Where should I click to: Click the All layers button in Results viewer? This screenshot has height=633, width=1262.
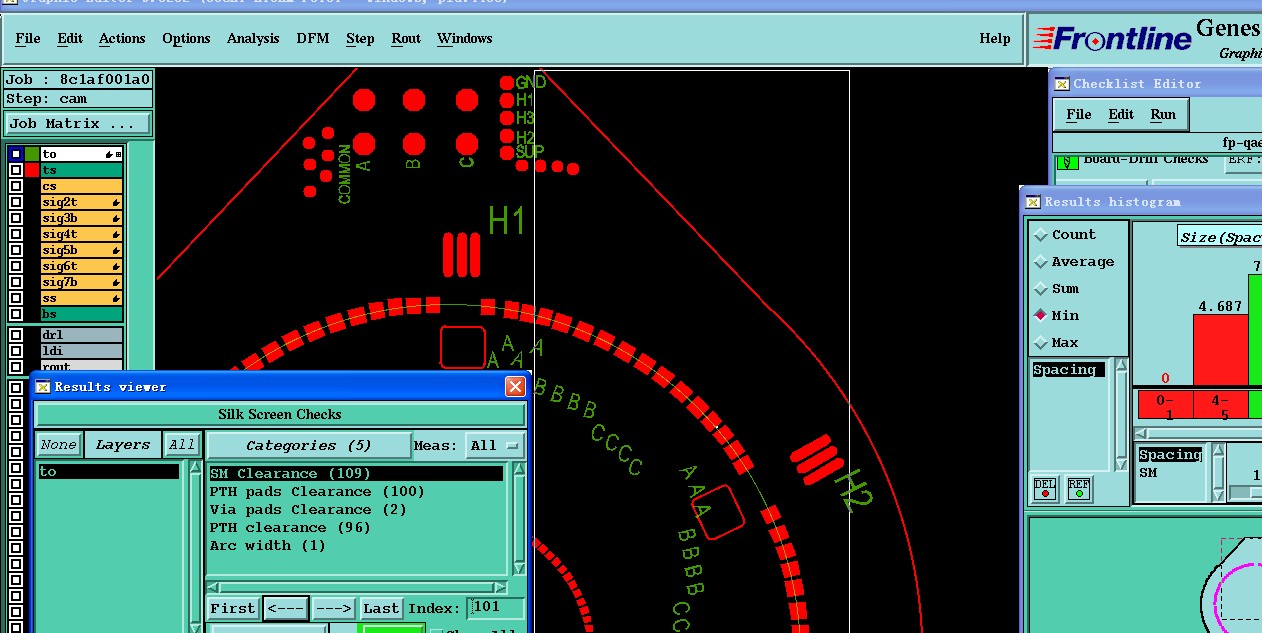[182, 445]
